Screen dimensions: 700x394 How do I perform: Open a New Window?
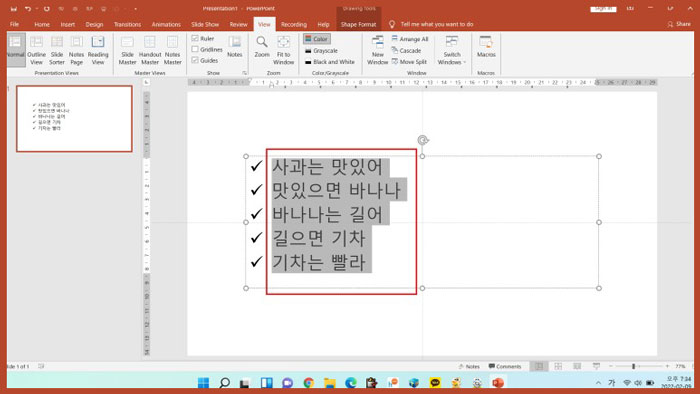point(377,50)
